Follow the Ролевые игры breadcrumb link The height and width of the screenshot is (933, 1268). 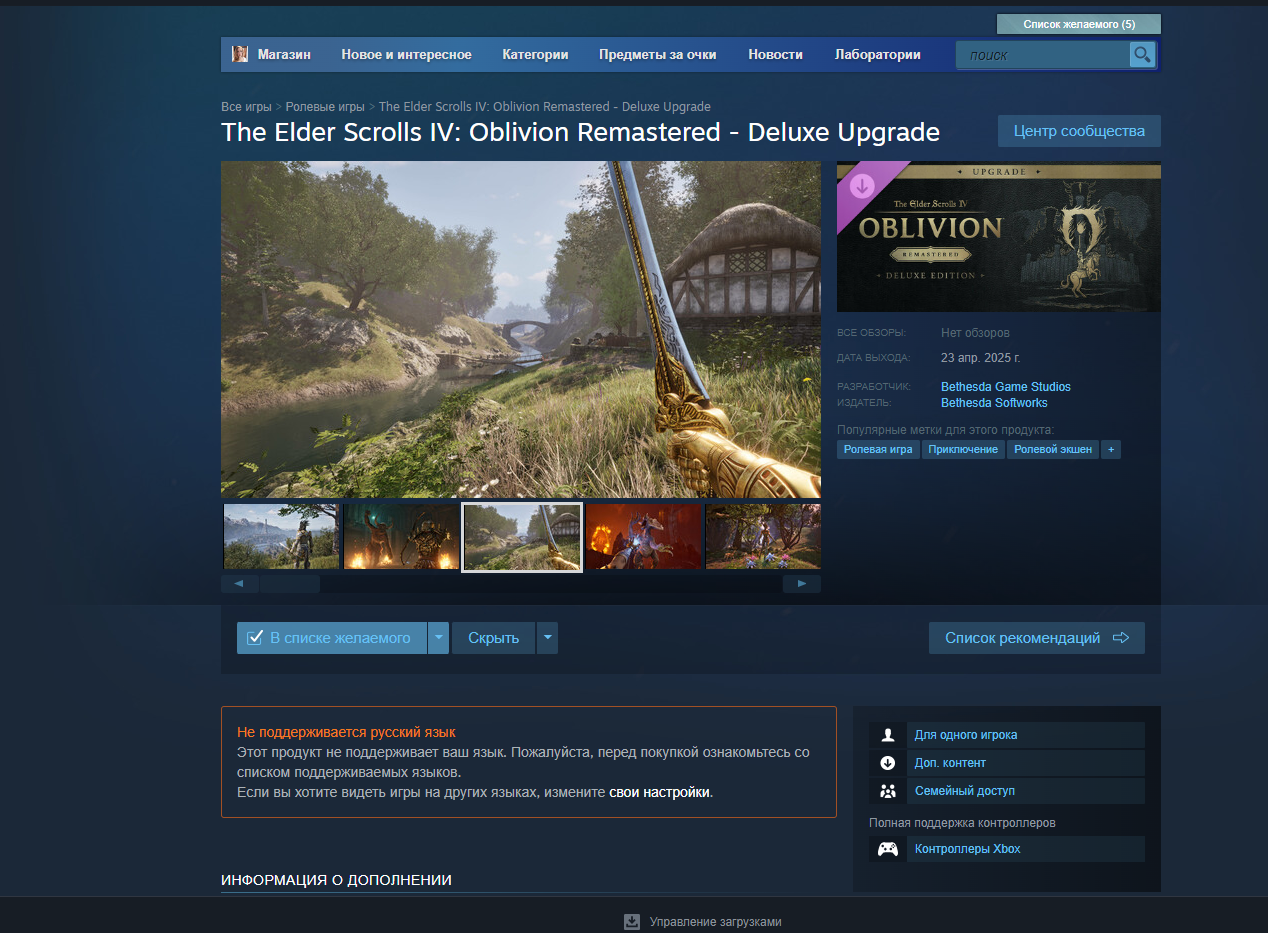point(325,107)
